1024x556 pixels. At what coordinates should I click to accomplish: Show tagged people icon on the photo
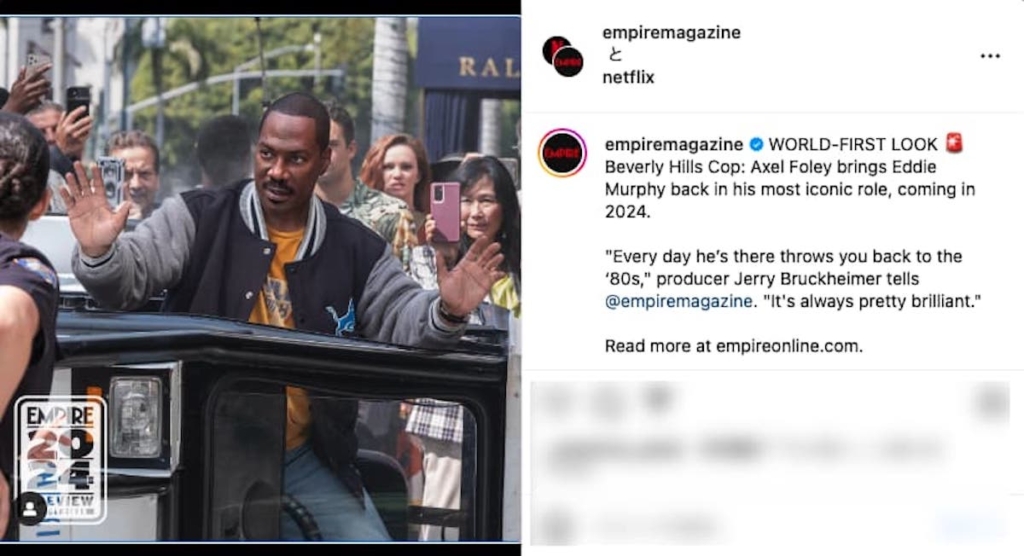coord(30,510)
